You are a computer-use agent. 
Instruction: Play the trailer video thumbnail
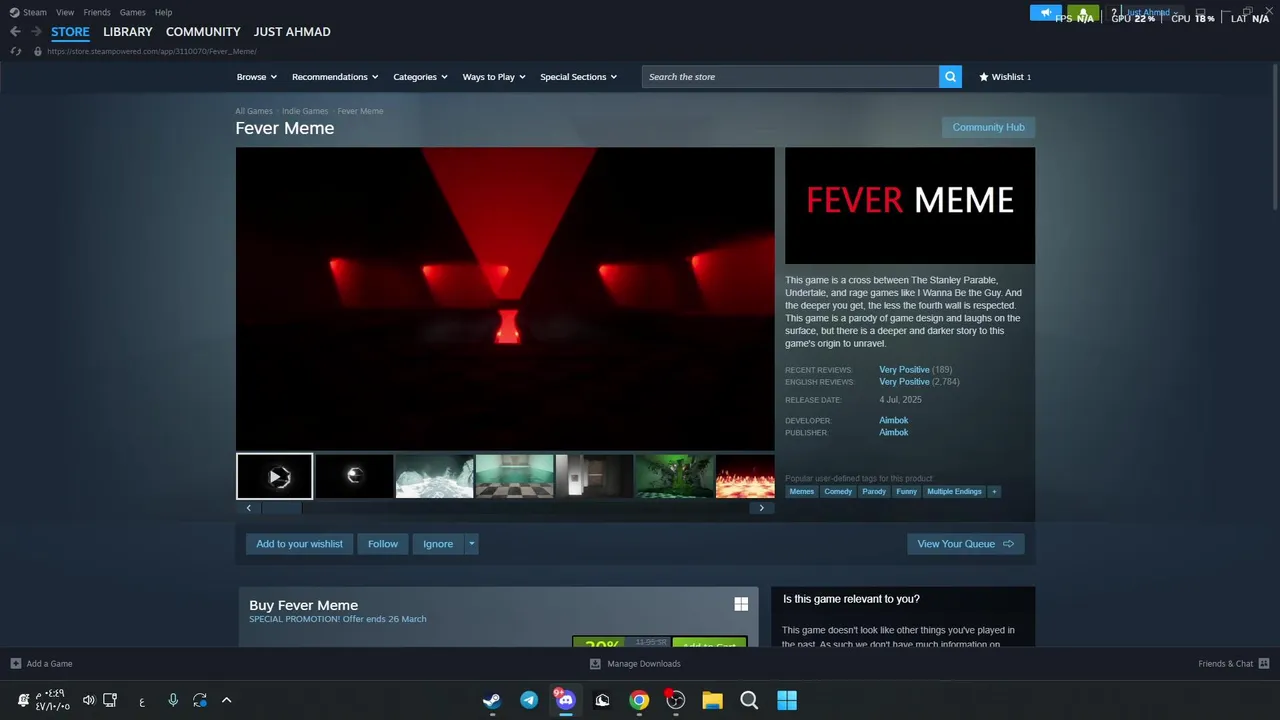tap(274, 476)
